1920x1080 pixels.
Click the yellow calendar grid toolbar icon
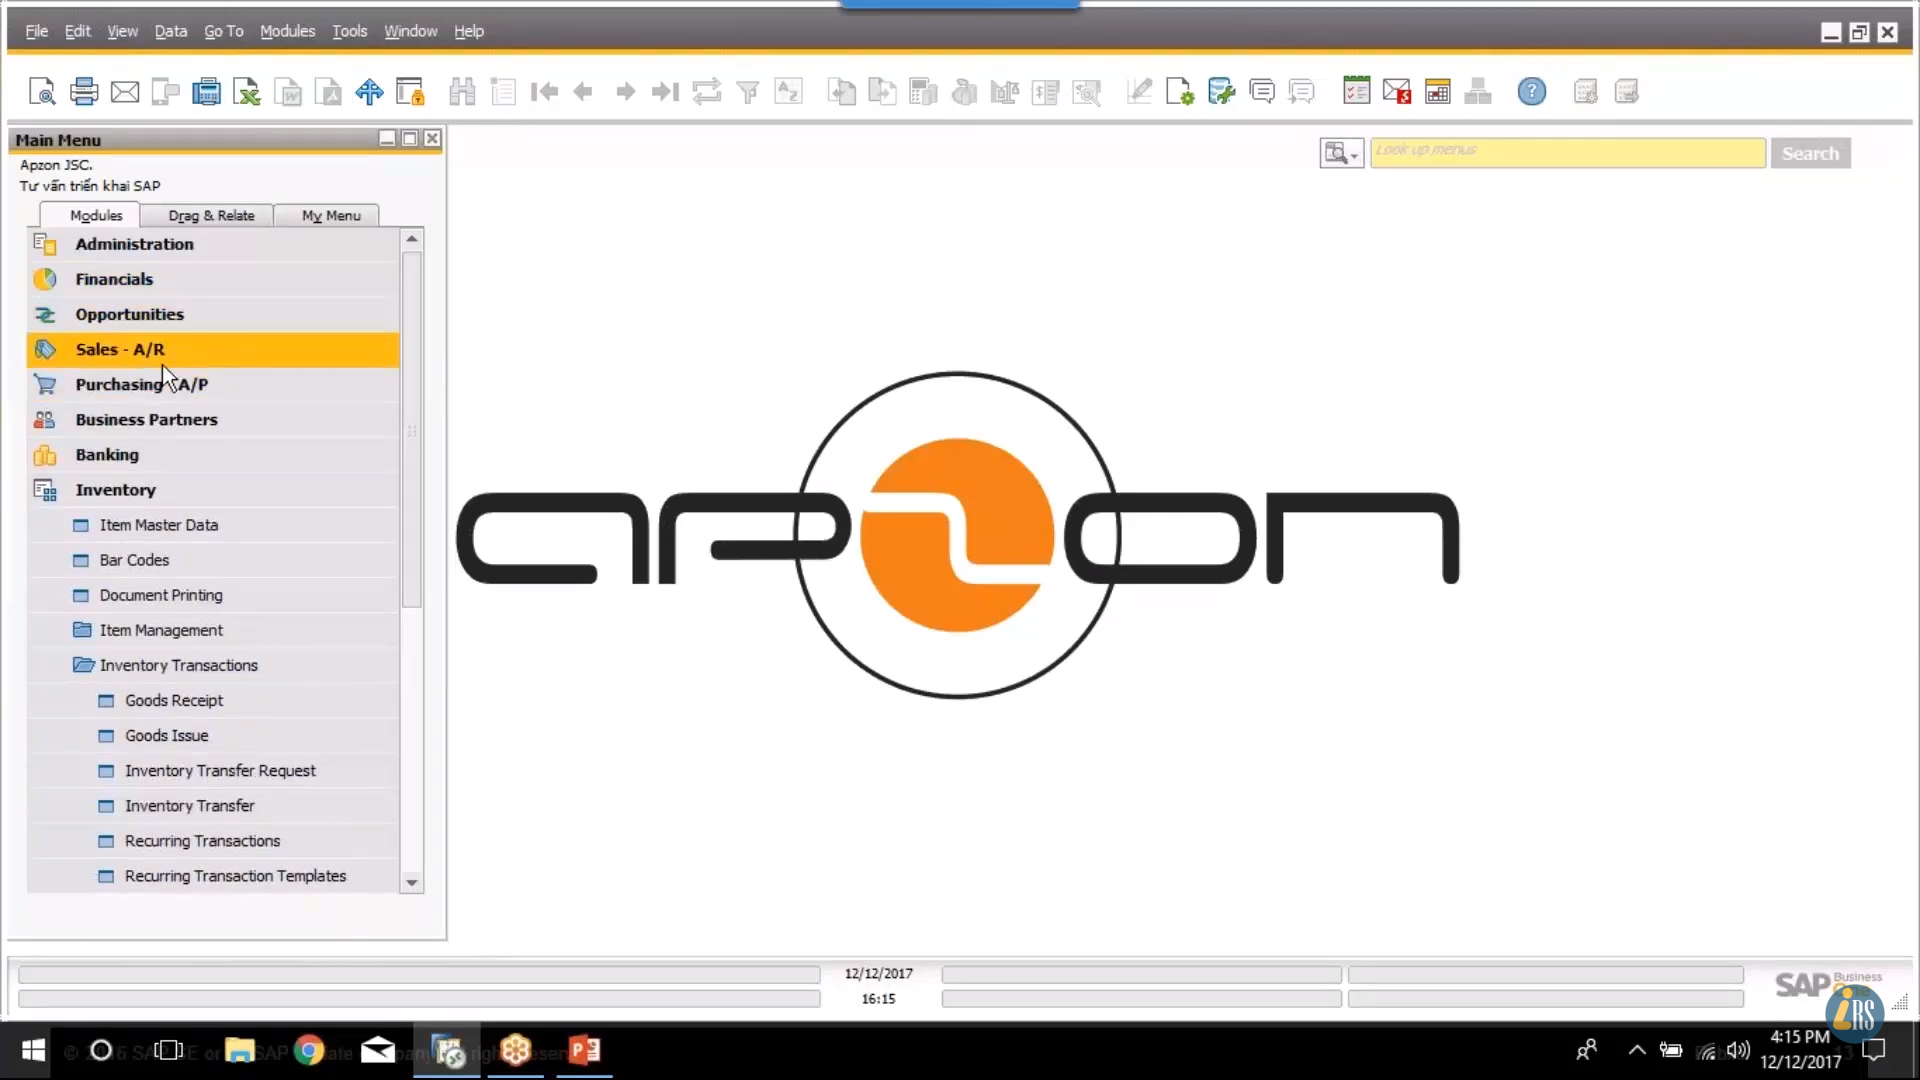click(1438, 92)
